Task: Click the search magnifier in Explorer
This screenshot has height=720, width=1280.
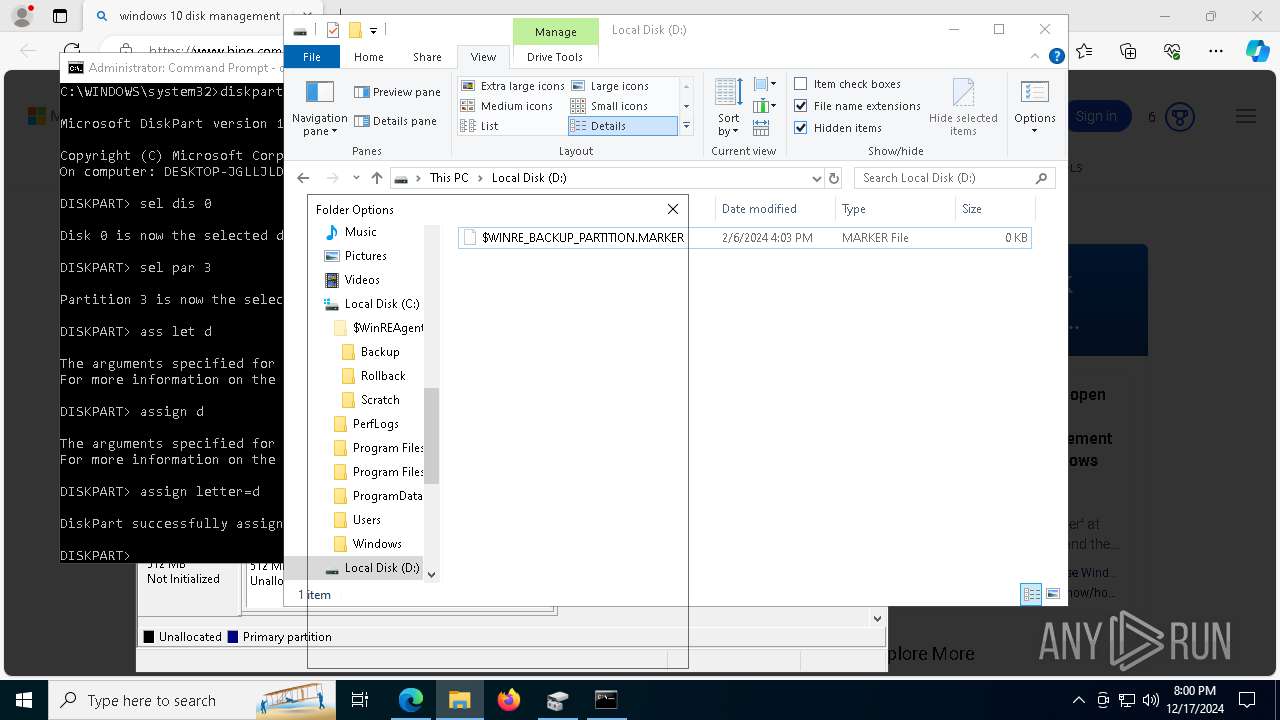Action: 1041,178
